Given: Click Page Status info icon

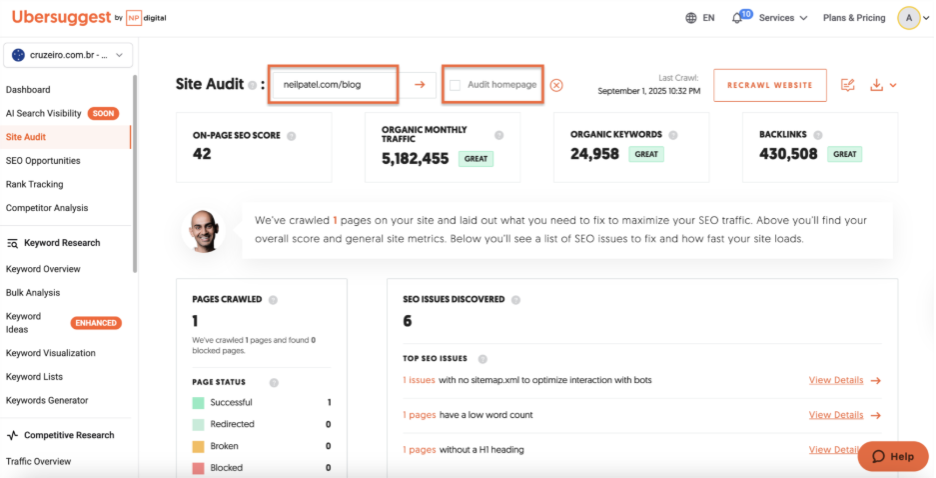Looking at the screenshot, I should coord(274,383).
